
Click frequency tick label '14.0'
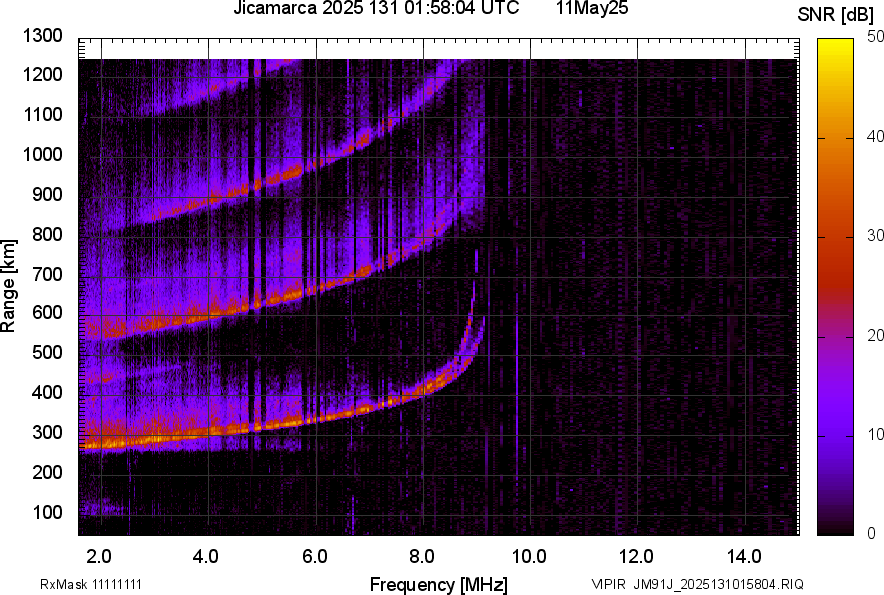point(744,557)
